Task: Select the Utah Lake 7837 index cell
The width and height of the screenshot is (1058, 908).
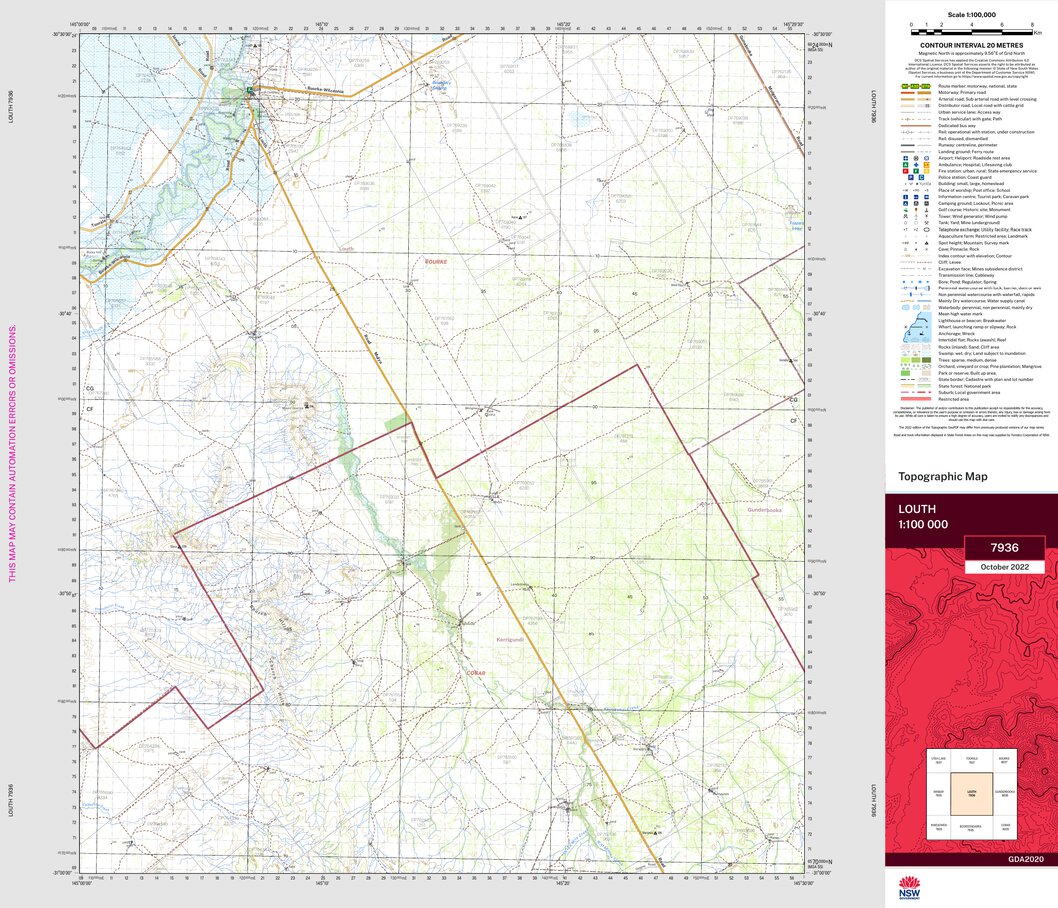Action: (939, 760)
